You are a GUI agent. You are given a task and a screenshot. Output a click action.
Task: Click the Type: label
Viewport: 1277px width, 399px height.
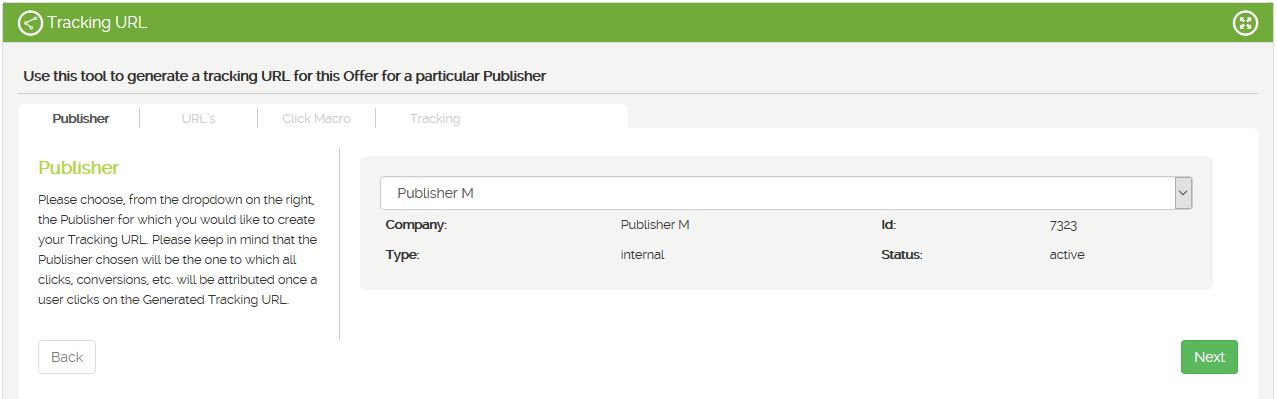[402, 255]
